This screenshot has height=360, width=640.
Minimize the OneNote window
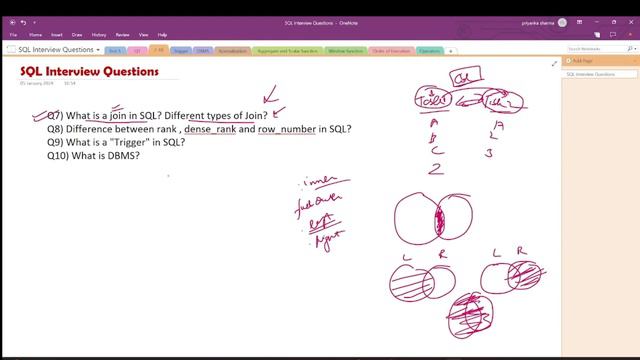(x=596, y=22)
